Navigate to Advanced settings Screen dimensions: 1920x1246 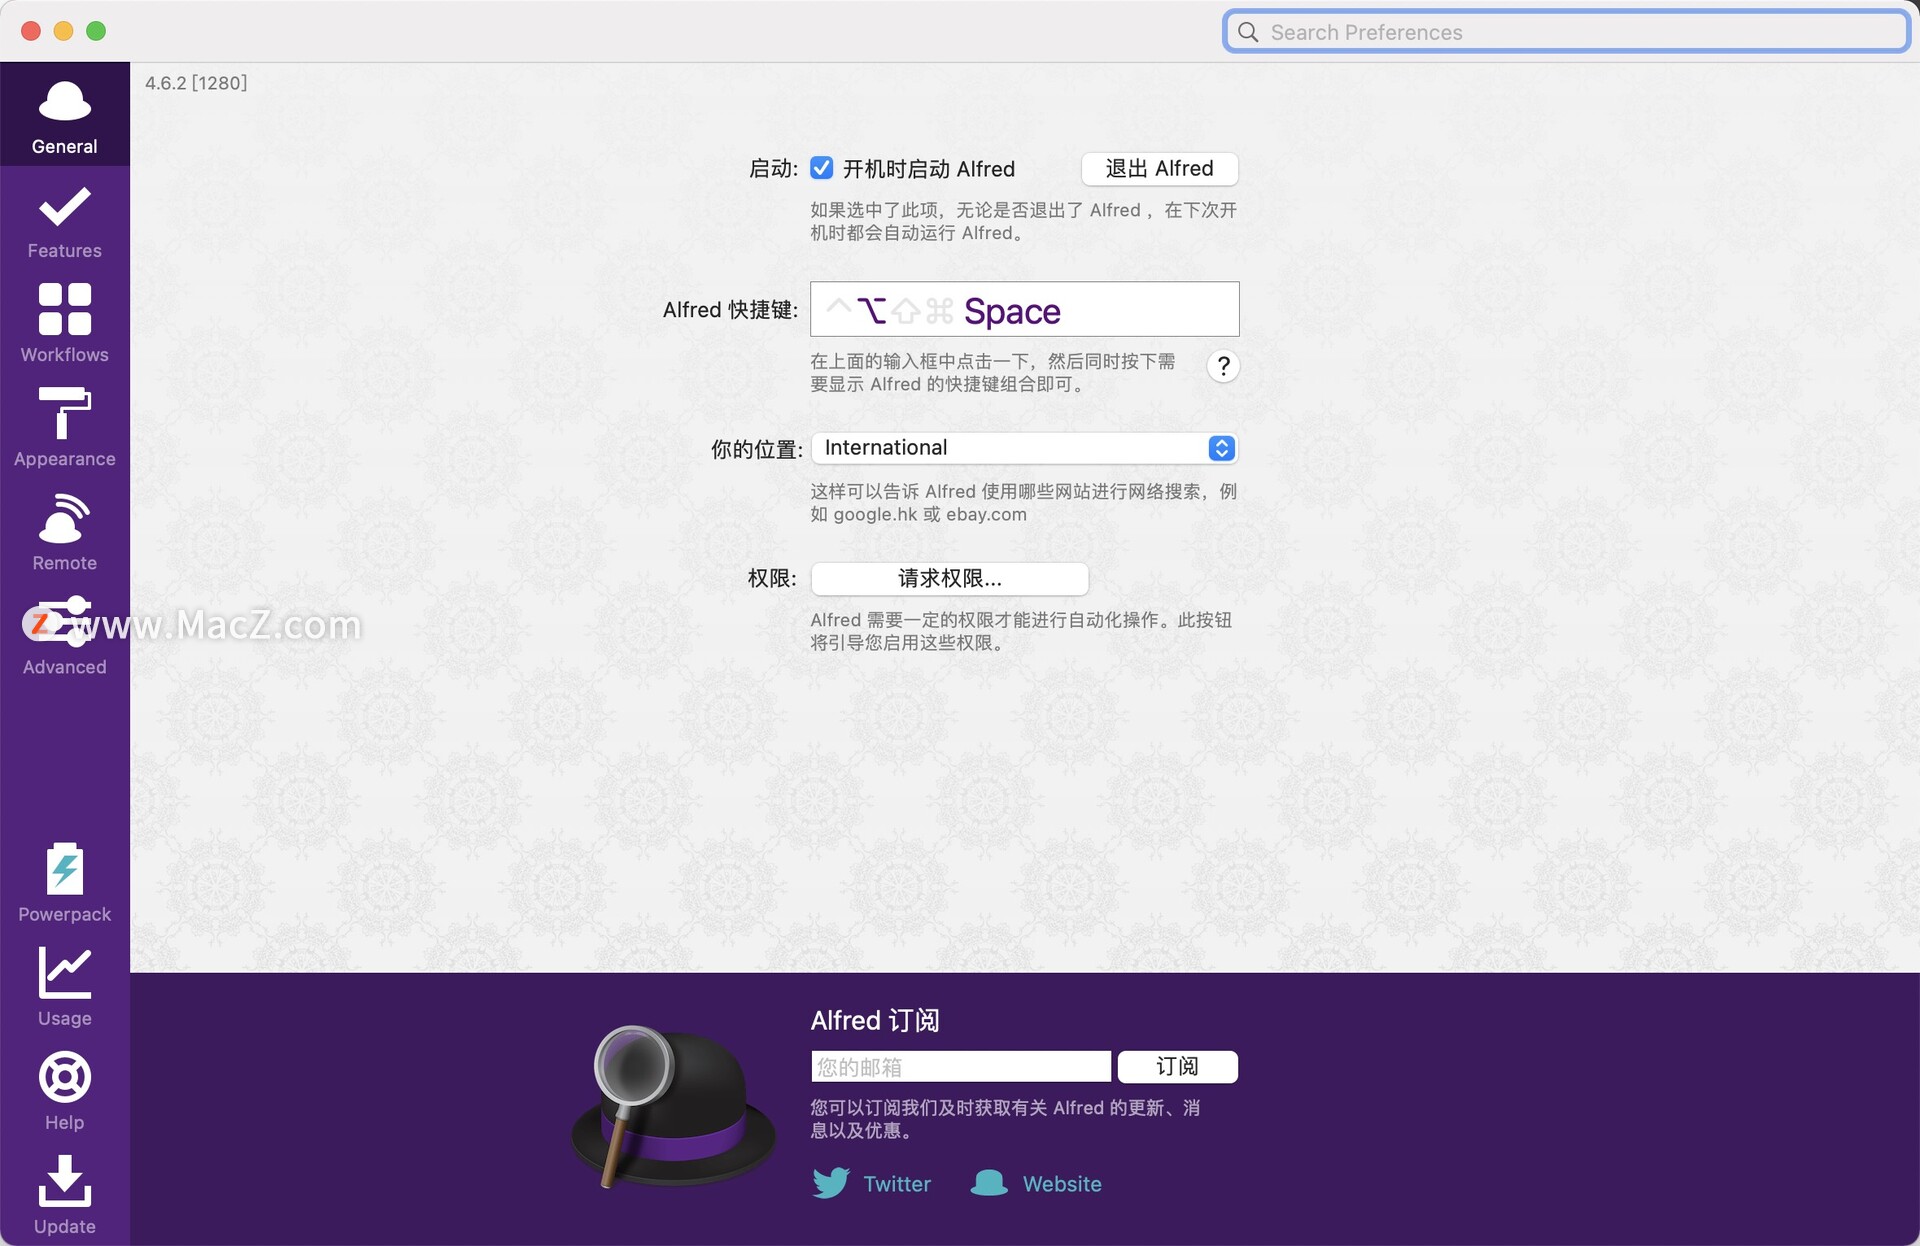point(64,665)
